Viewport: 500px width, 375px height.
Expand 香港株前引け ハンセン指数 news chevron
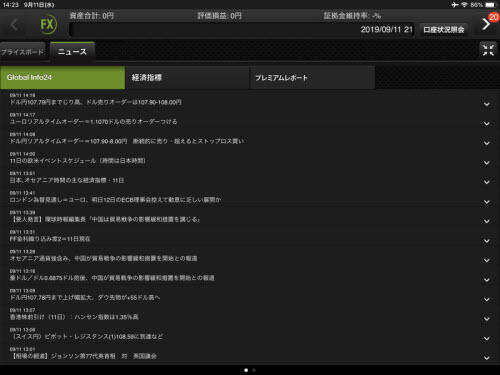pos(487,319)
